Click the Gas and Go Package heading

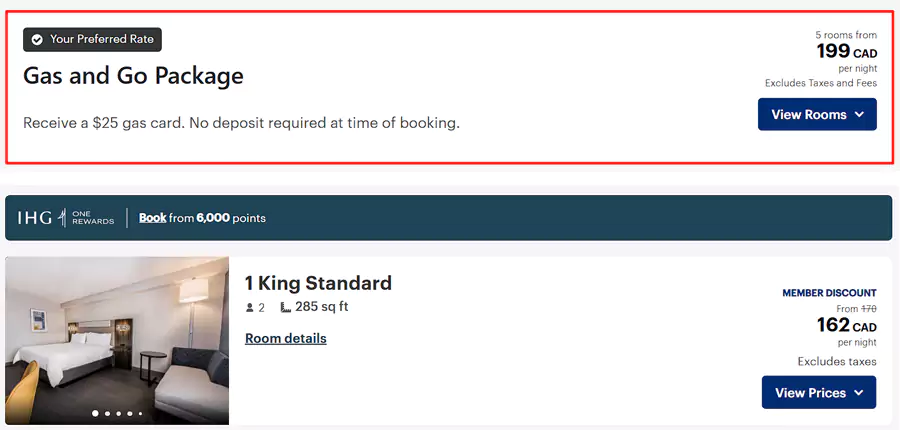133,76
